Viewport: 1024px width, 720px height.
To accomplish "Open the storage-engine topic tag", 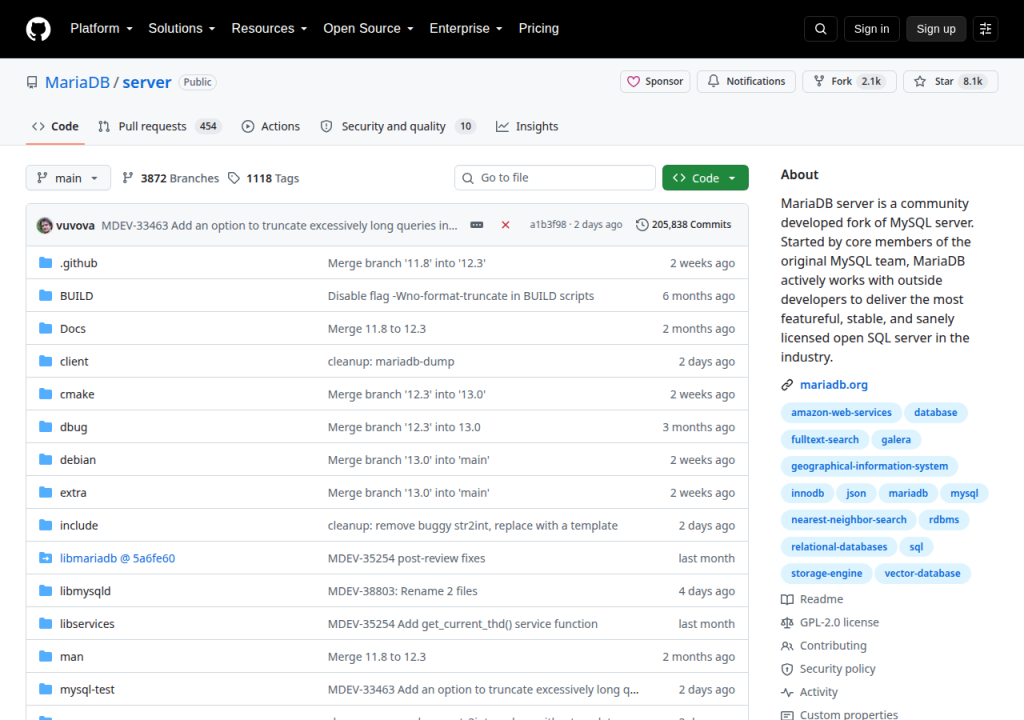I will pyautogui.click(x=826, y=573).
